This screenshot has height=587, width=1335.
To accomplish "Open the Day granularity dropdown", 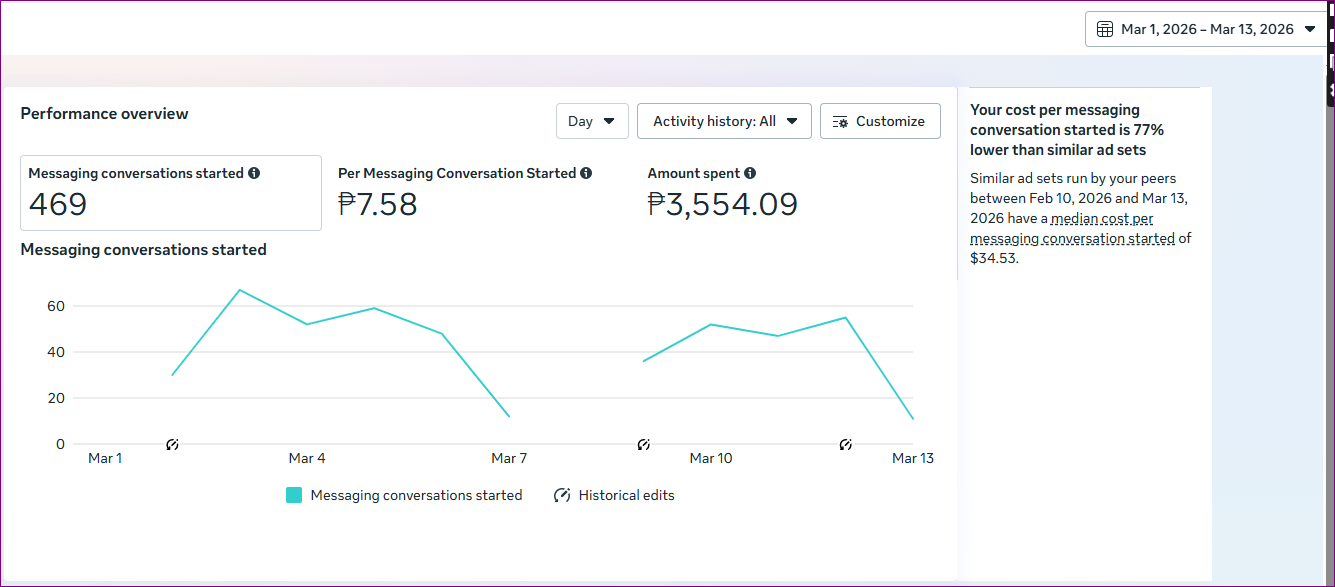I will point(592,121).
